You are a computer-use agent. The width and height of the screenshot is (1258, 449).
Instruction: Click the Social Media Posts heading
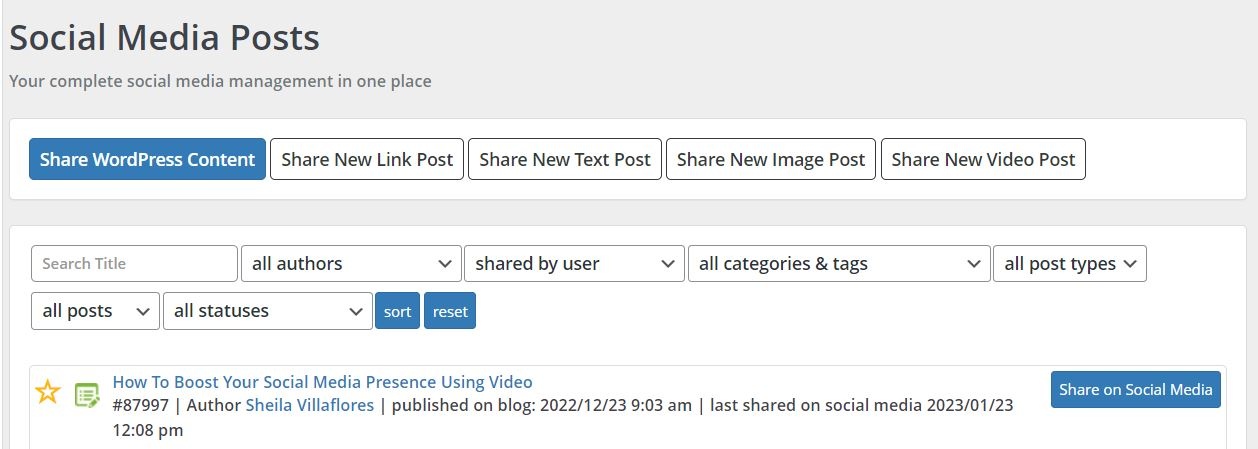[x=165, y=38]
